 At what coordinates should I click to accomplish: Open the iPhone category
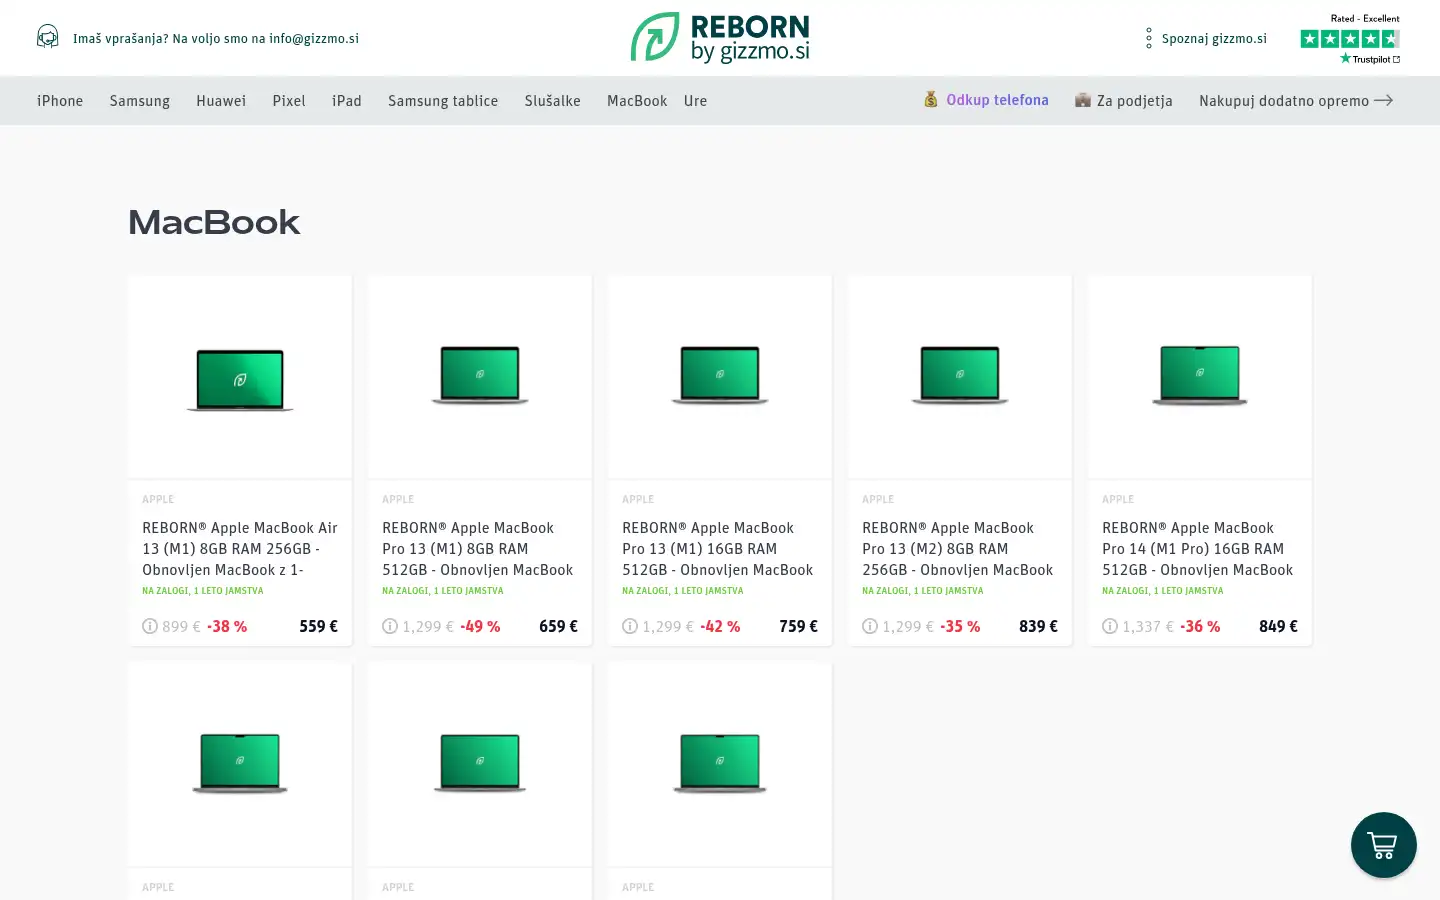[60, 101]
